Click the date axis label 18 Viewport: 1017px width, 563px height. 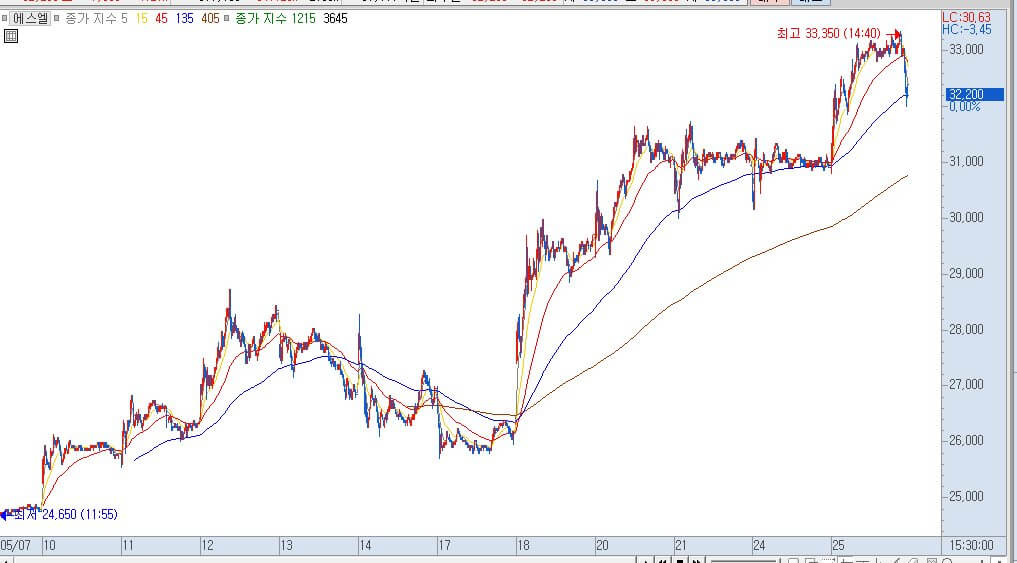coord(523,545)
